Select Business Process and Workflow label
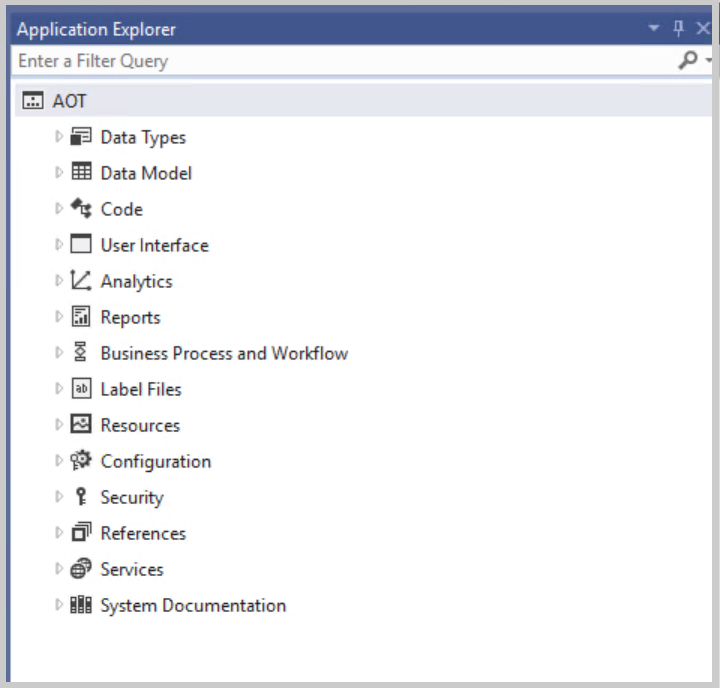The image size is (720, 688). pos(225,353)
